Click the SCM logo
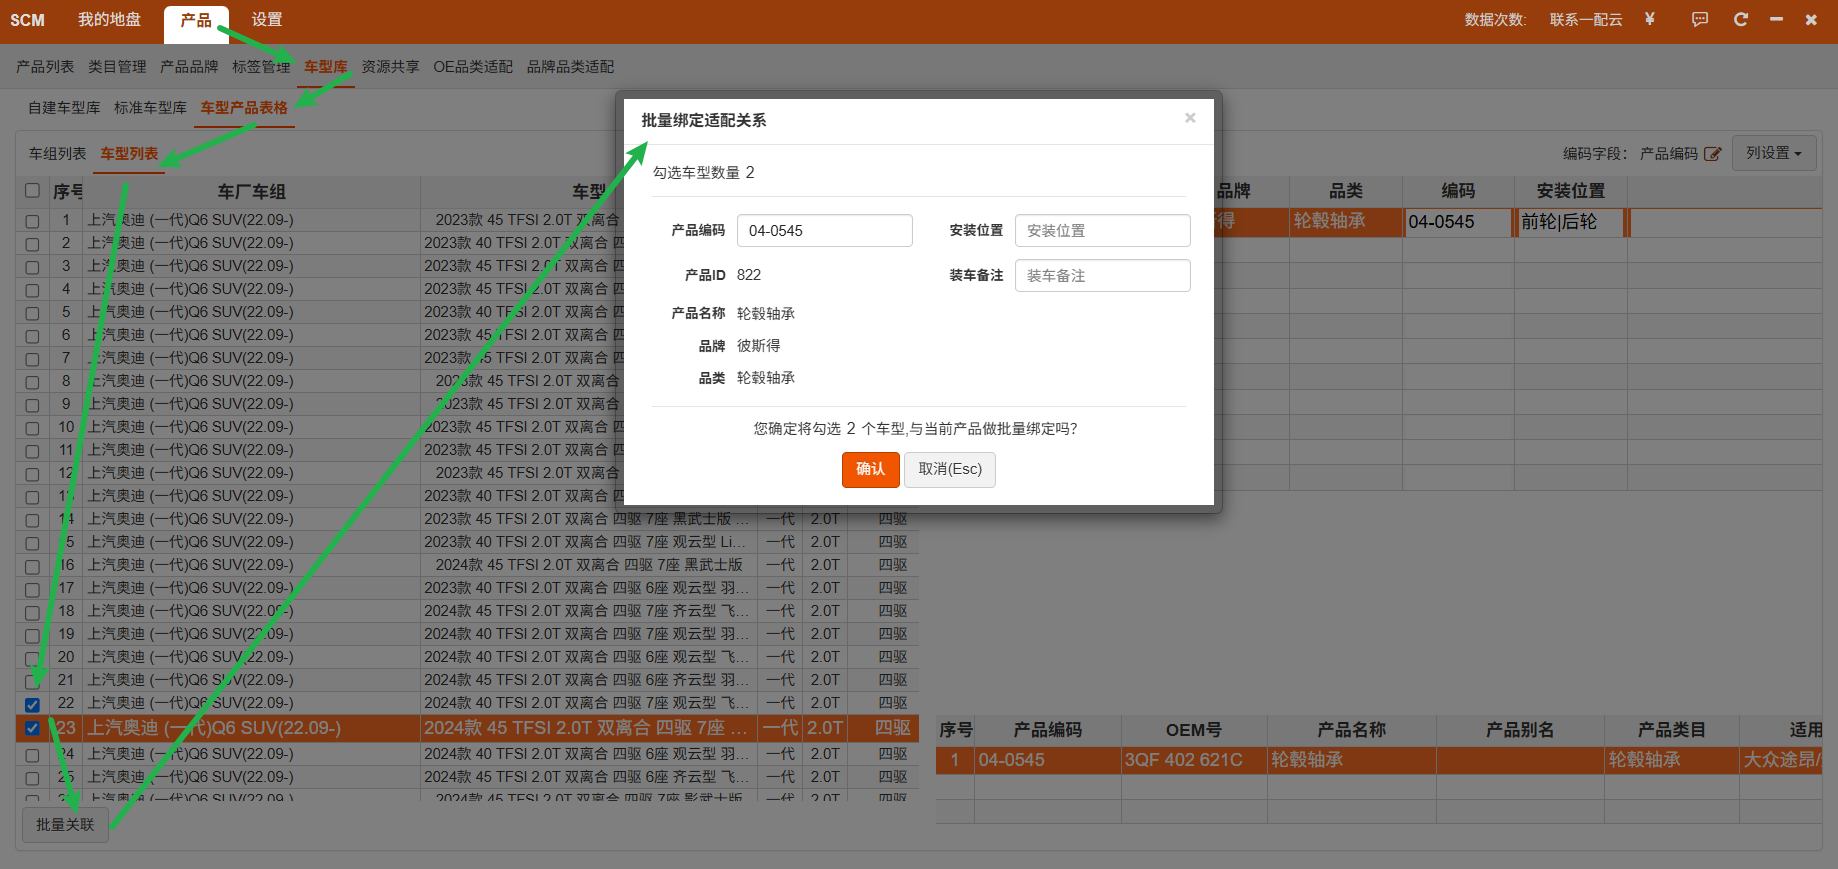Screen dimensions: 1838x869 [x=27, y=20]
